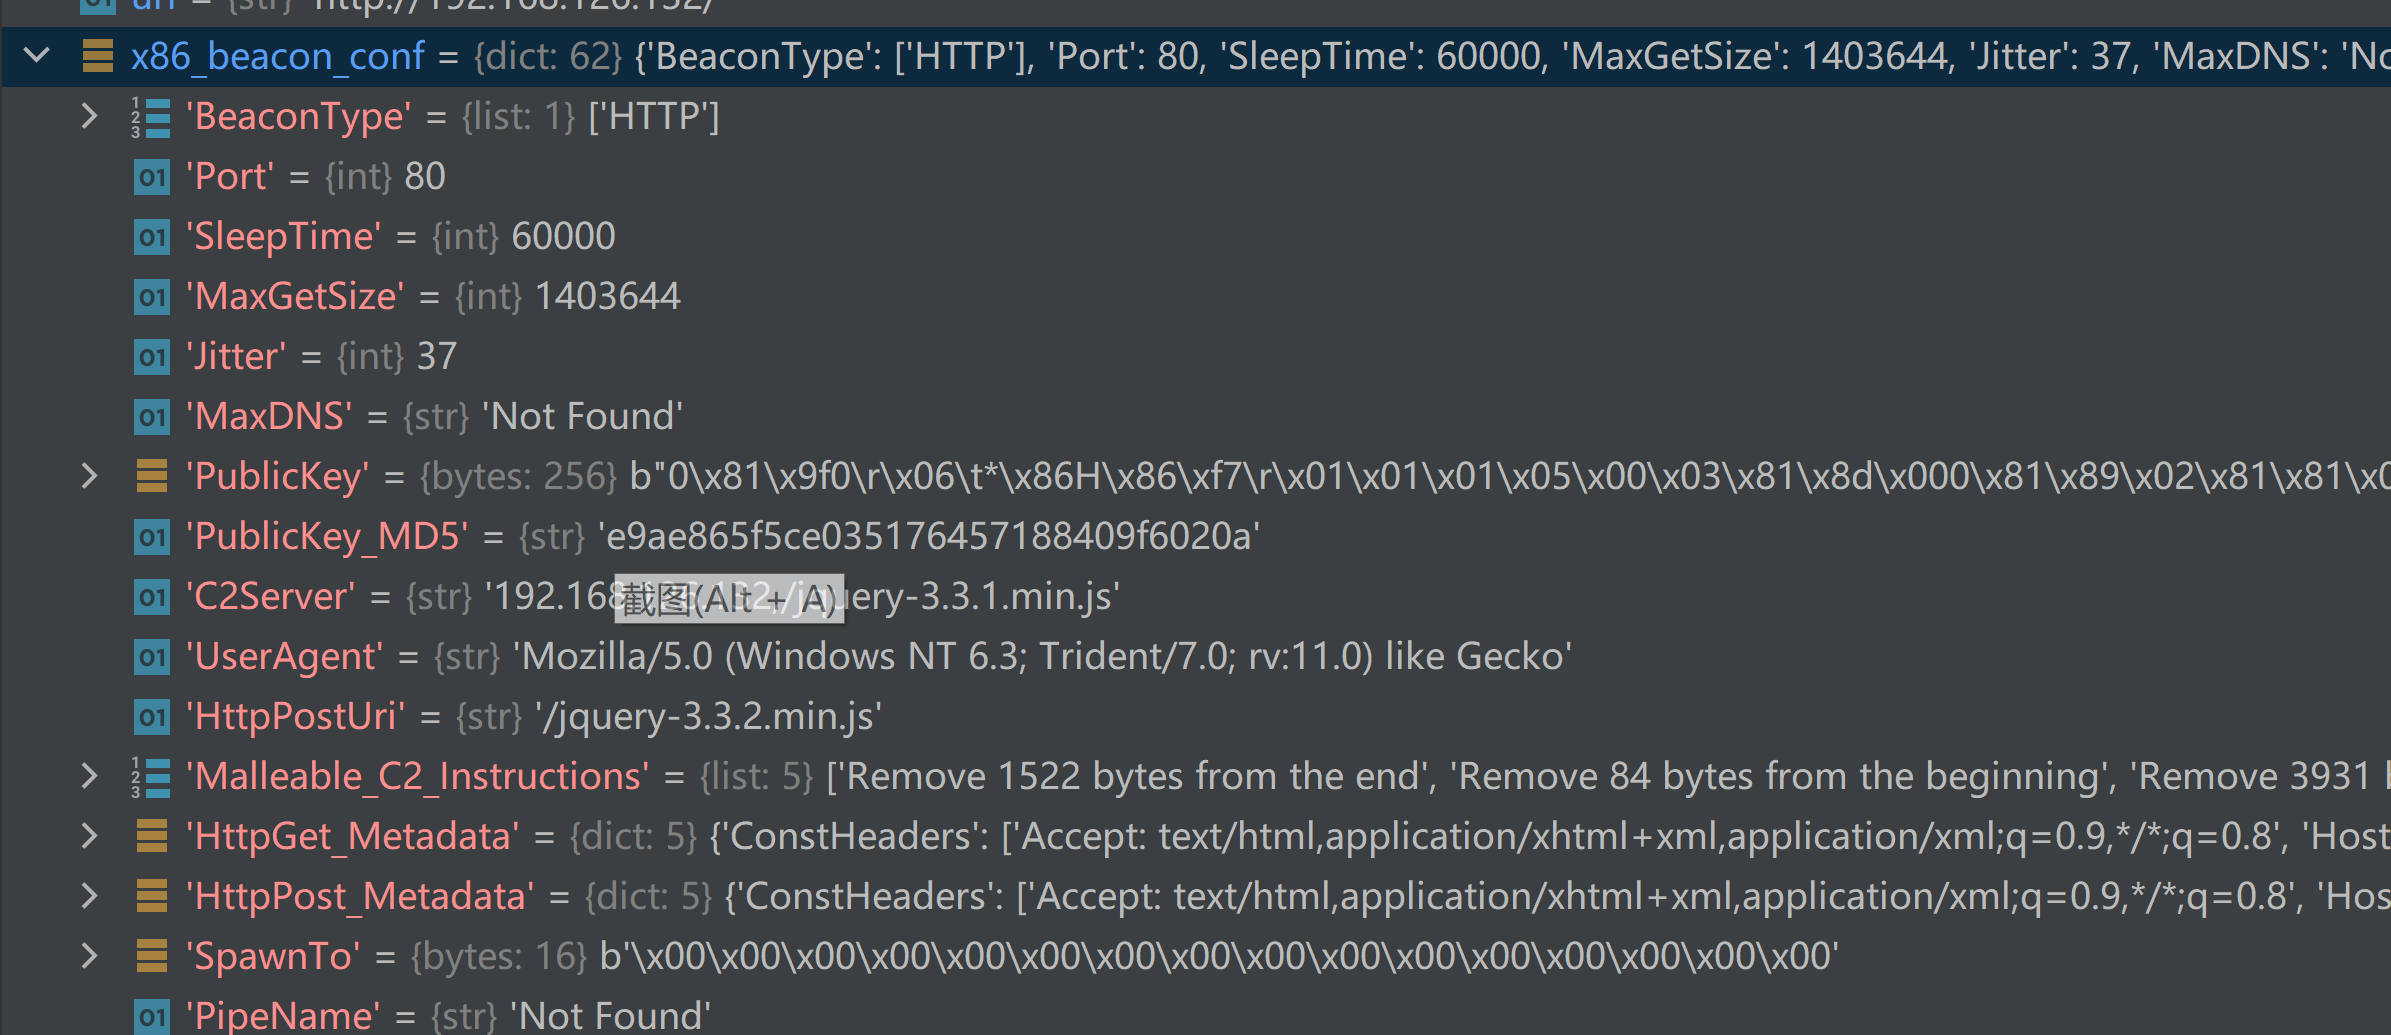Expand the 'HttpGet_Metadata' dict entry

tap(89, 836)
